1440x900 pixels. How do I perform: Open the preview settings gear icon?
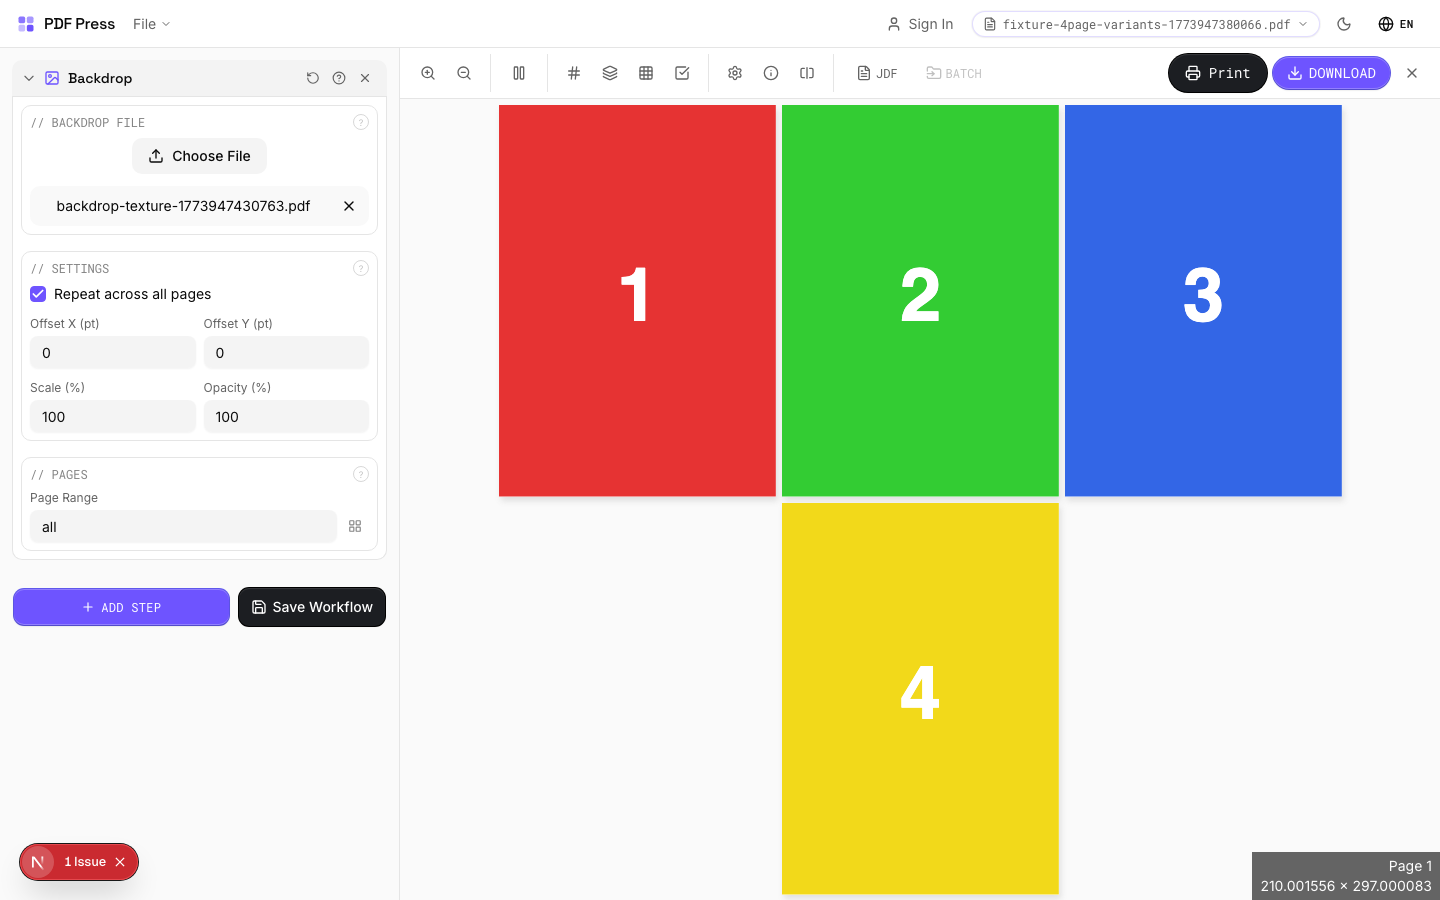click(x=735, y=73)
